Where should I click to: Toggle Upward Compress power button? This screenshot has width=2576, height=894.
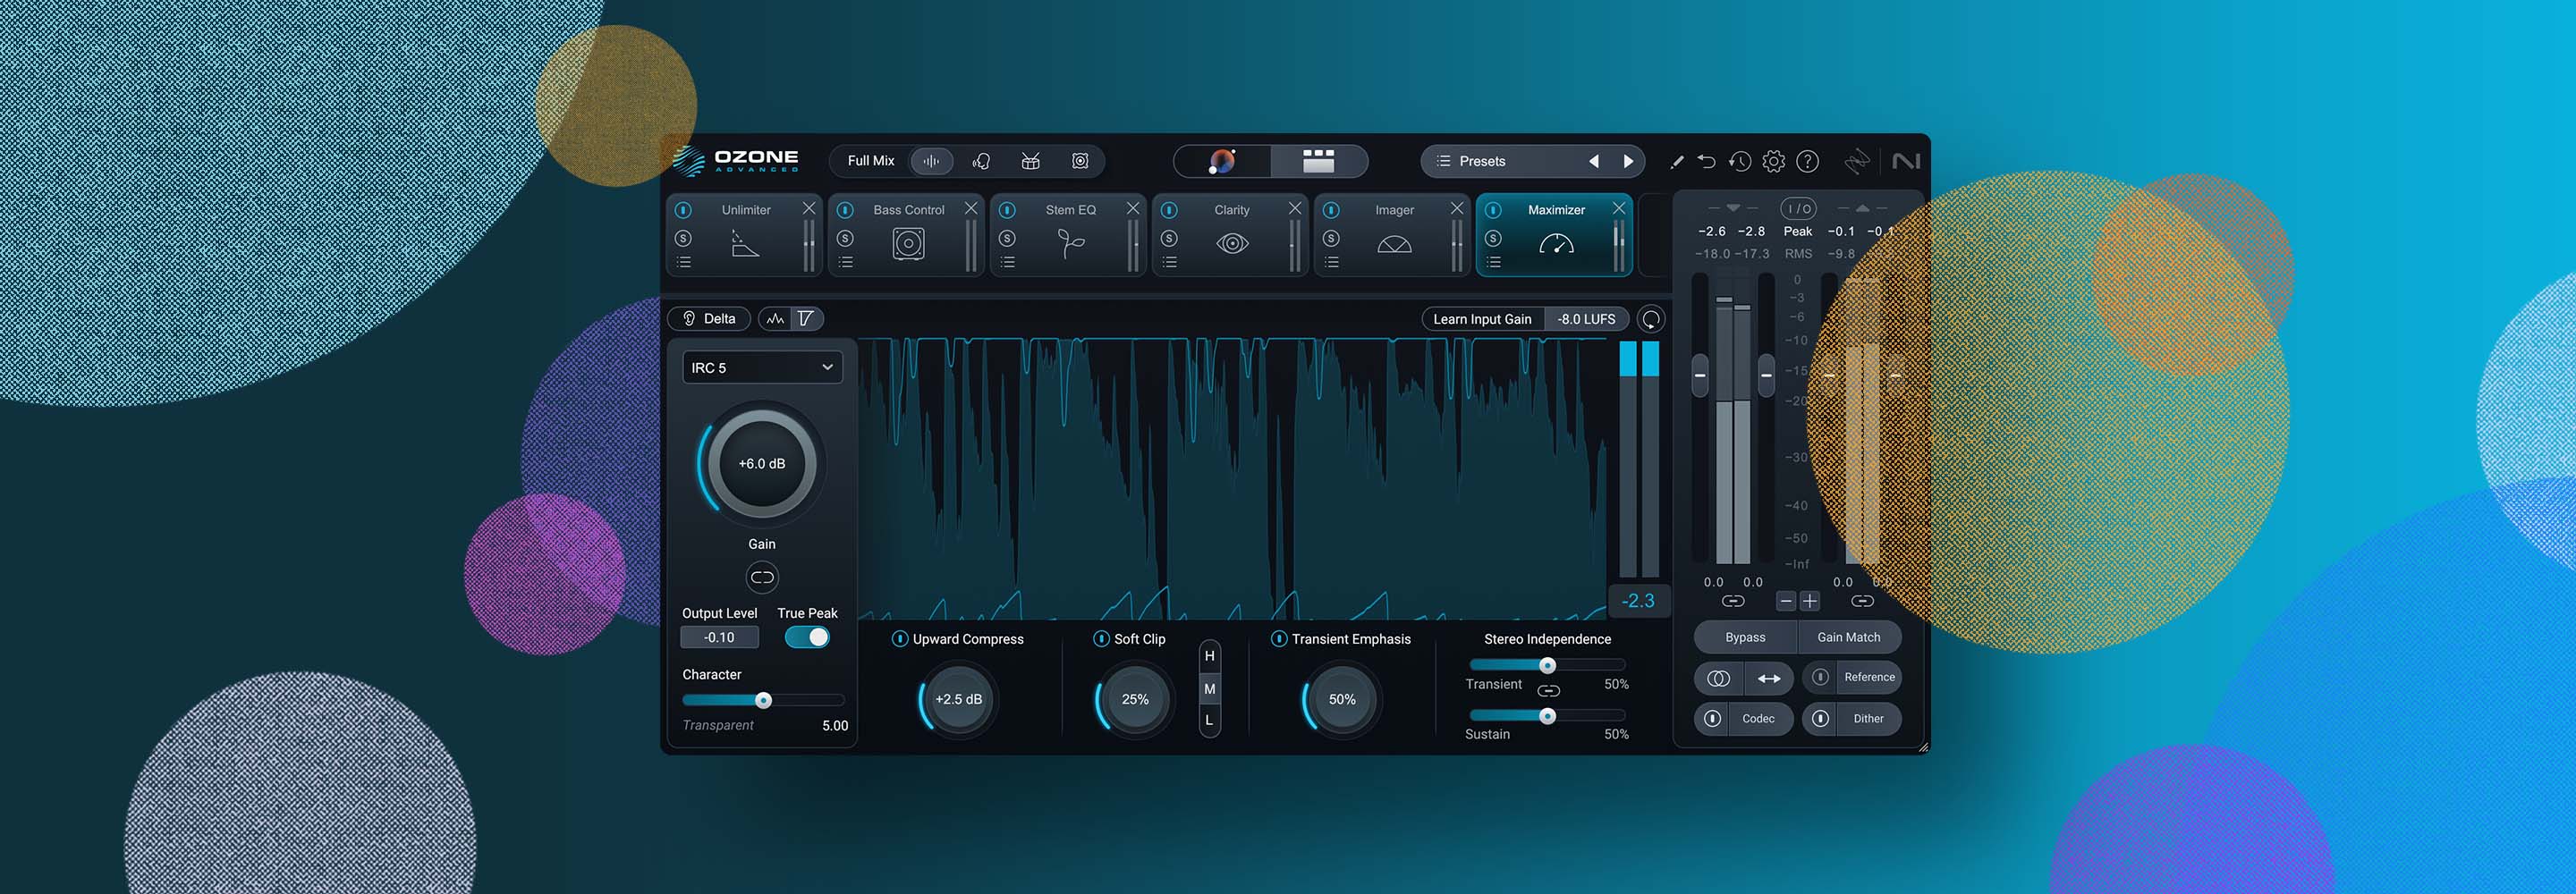pos(899,639)
